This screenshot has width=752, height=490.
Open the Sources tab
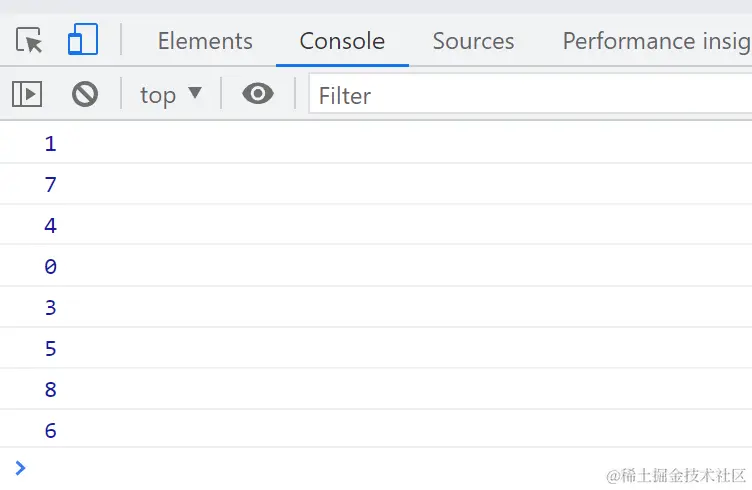coord(473,41)
